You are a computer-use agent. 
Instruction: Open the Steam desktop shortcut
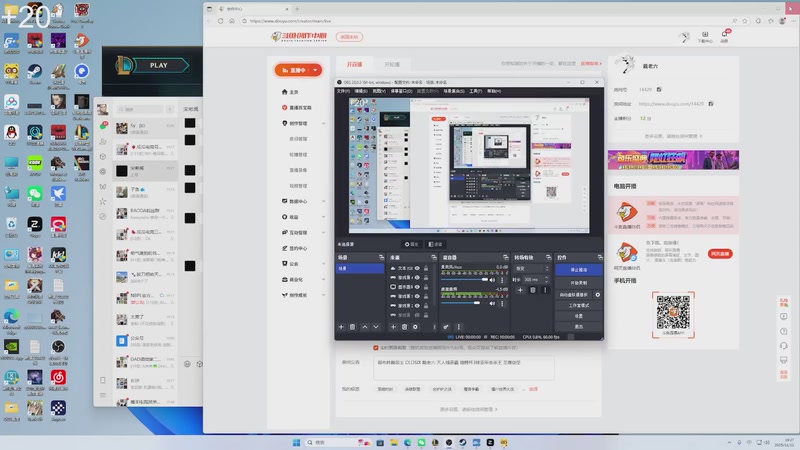point(35,73)
